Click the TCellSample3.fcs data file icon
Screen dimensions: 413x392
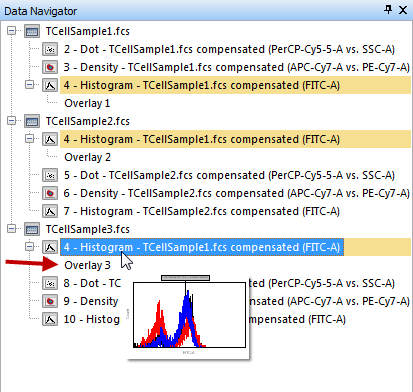[x=32, y=229]
